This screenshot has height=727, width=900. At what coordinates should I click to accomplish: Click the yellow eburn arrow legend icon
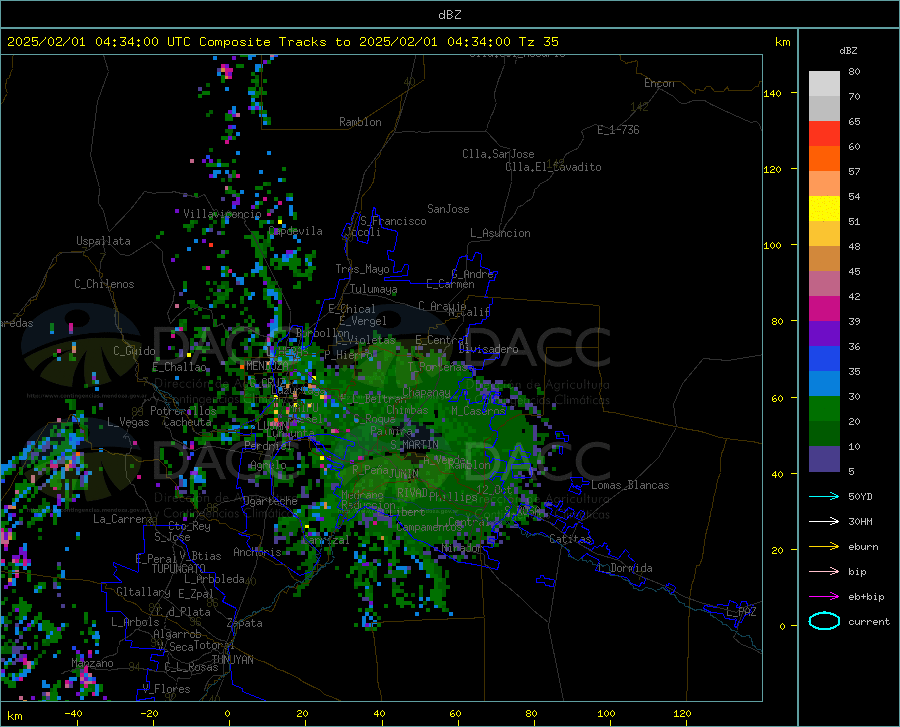pos(824,547)
